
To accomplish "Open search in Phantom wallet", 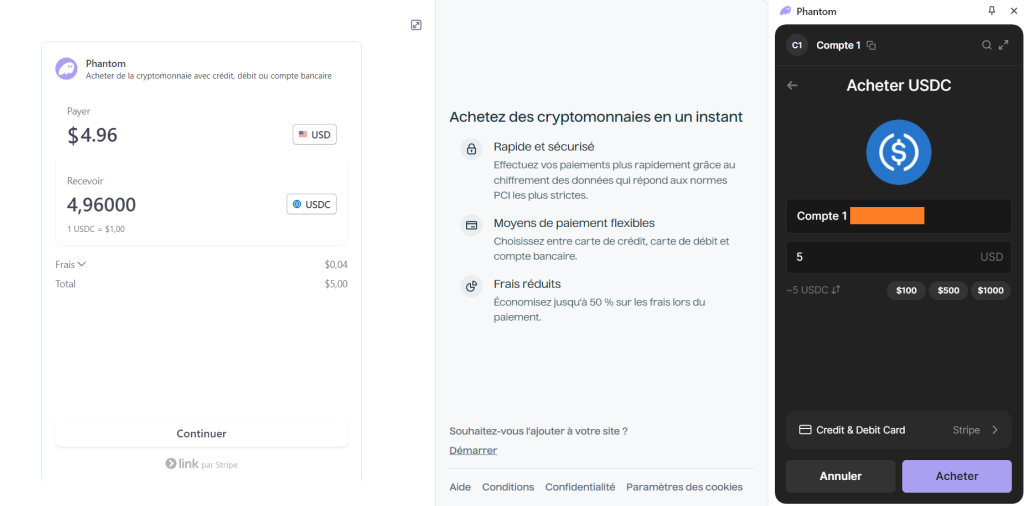I will click(x=987, y=45).
